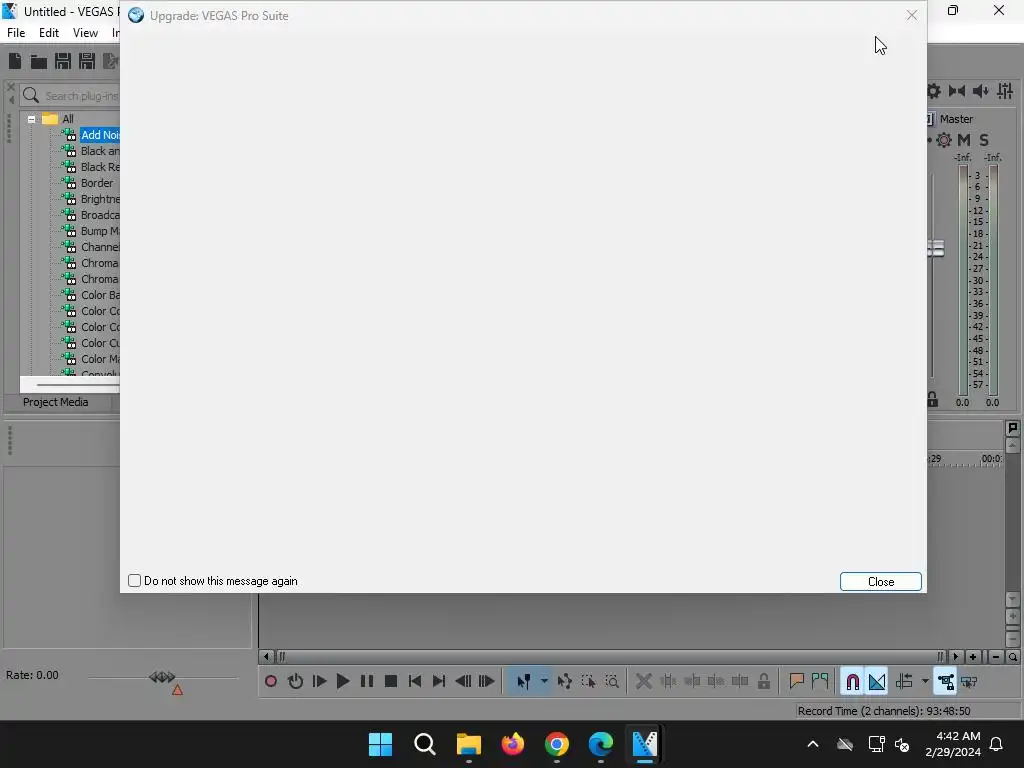Click the Dim Output speaker icon
The height and width of the screenshot is (768, 1024).
click(x=980, y=91)
